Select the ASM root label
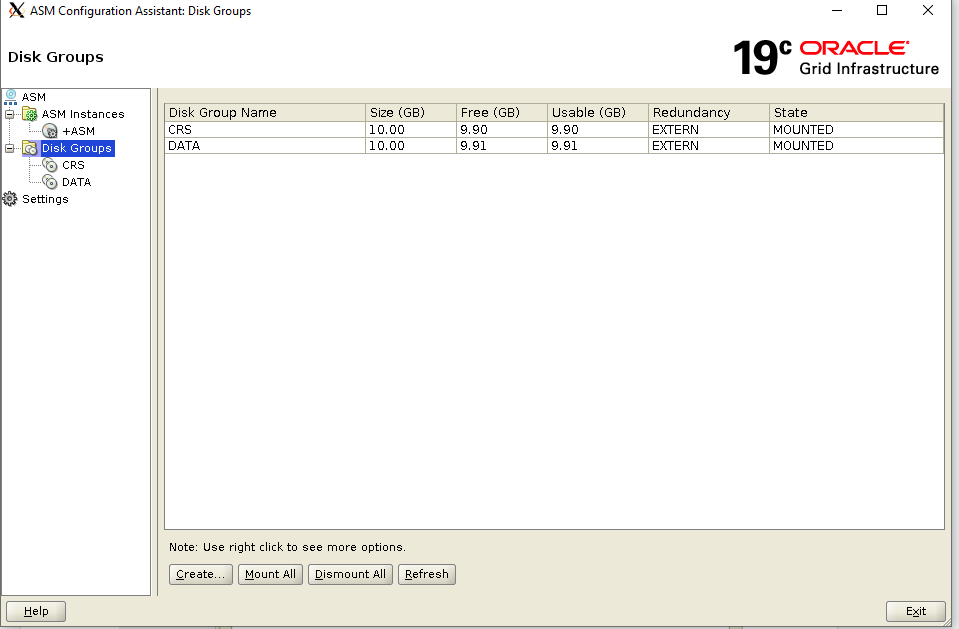The image size is (959, 629). 34,97
